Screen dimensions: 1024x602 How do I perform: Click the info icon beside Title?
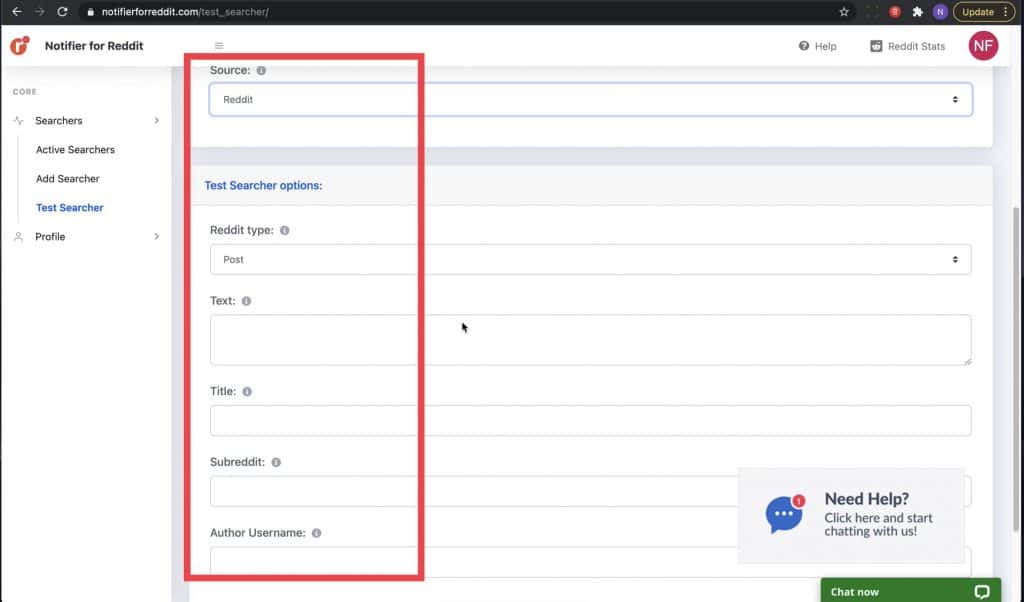click(247, 392)
